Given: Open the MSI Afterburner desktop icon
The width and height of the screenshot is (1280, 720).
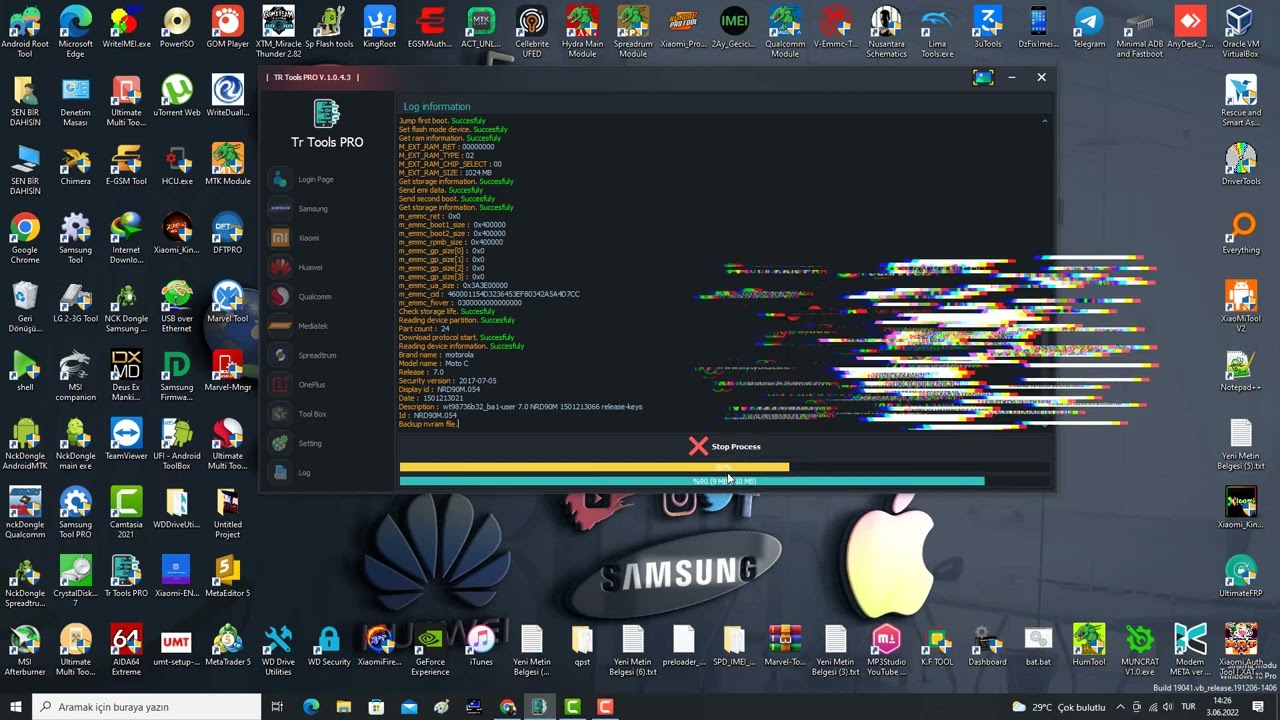Looking at the screenshot, I should pyautogui.click(x=25, y=651).
